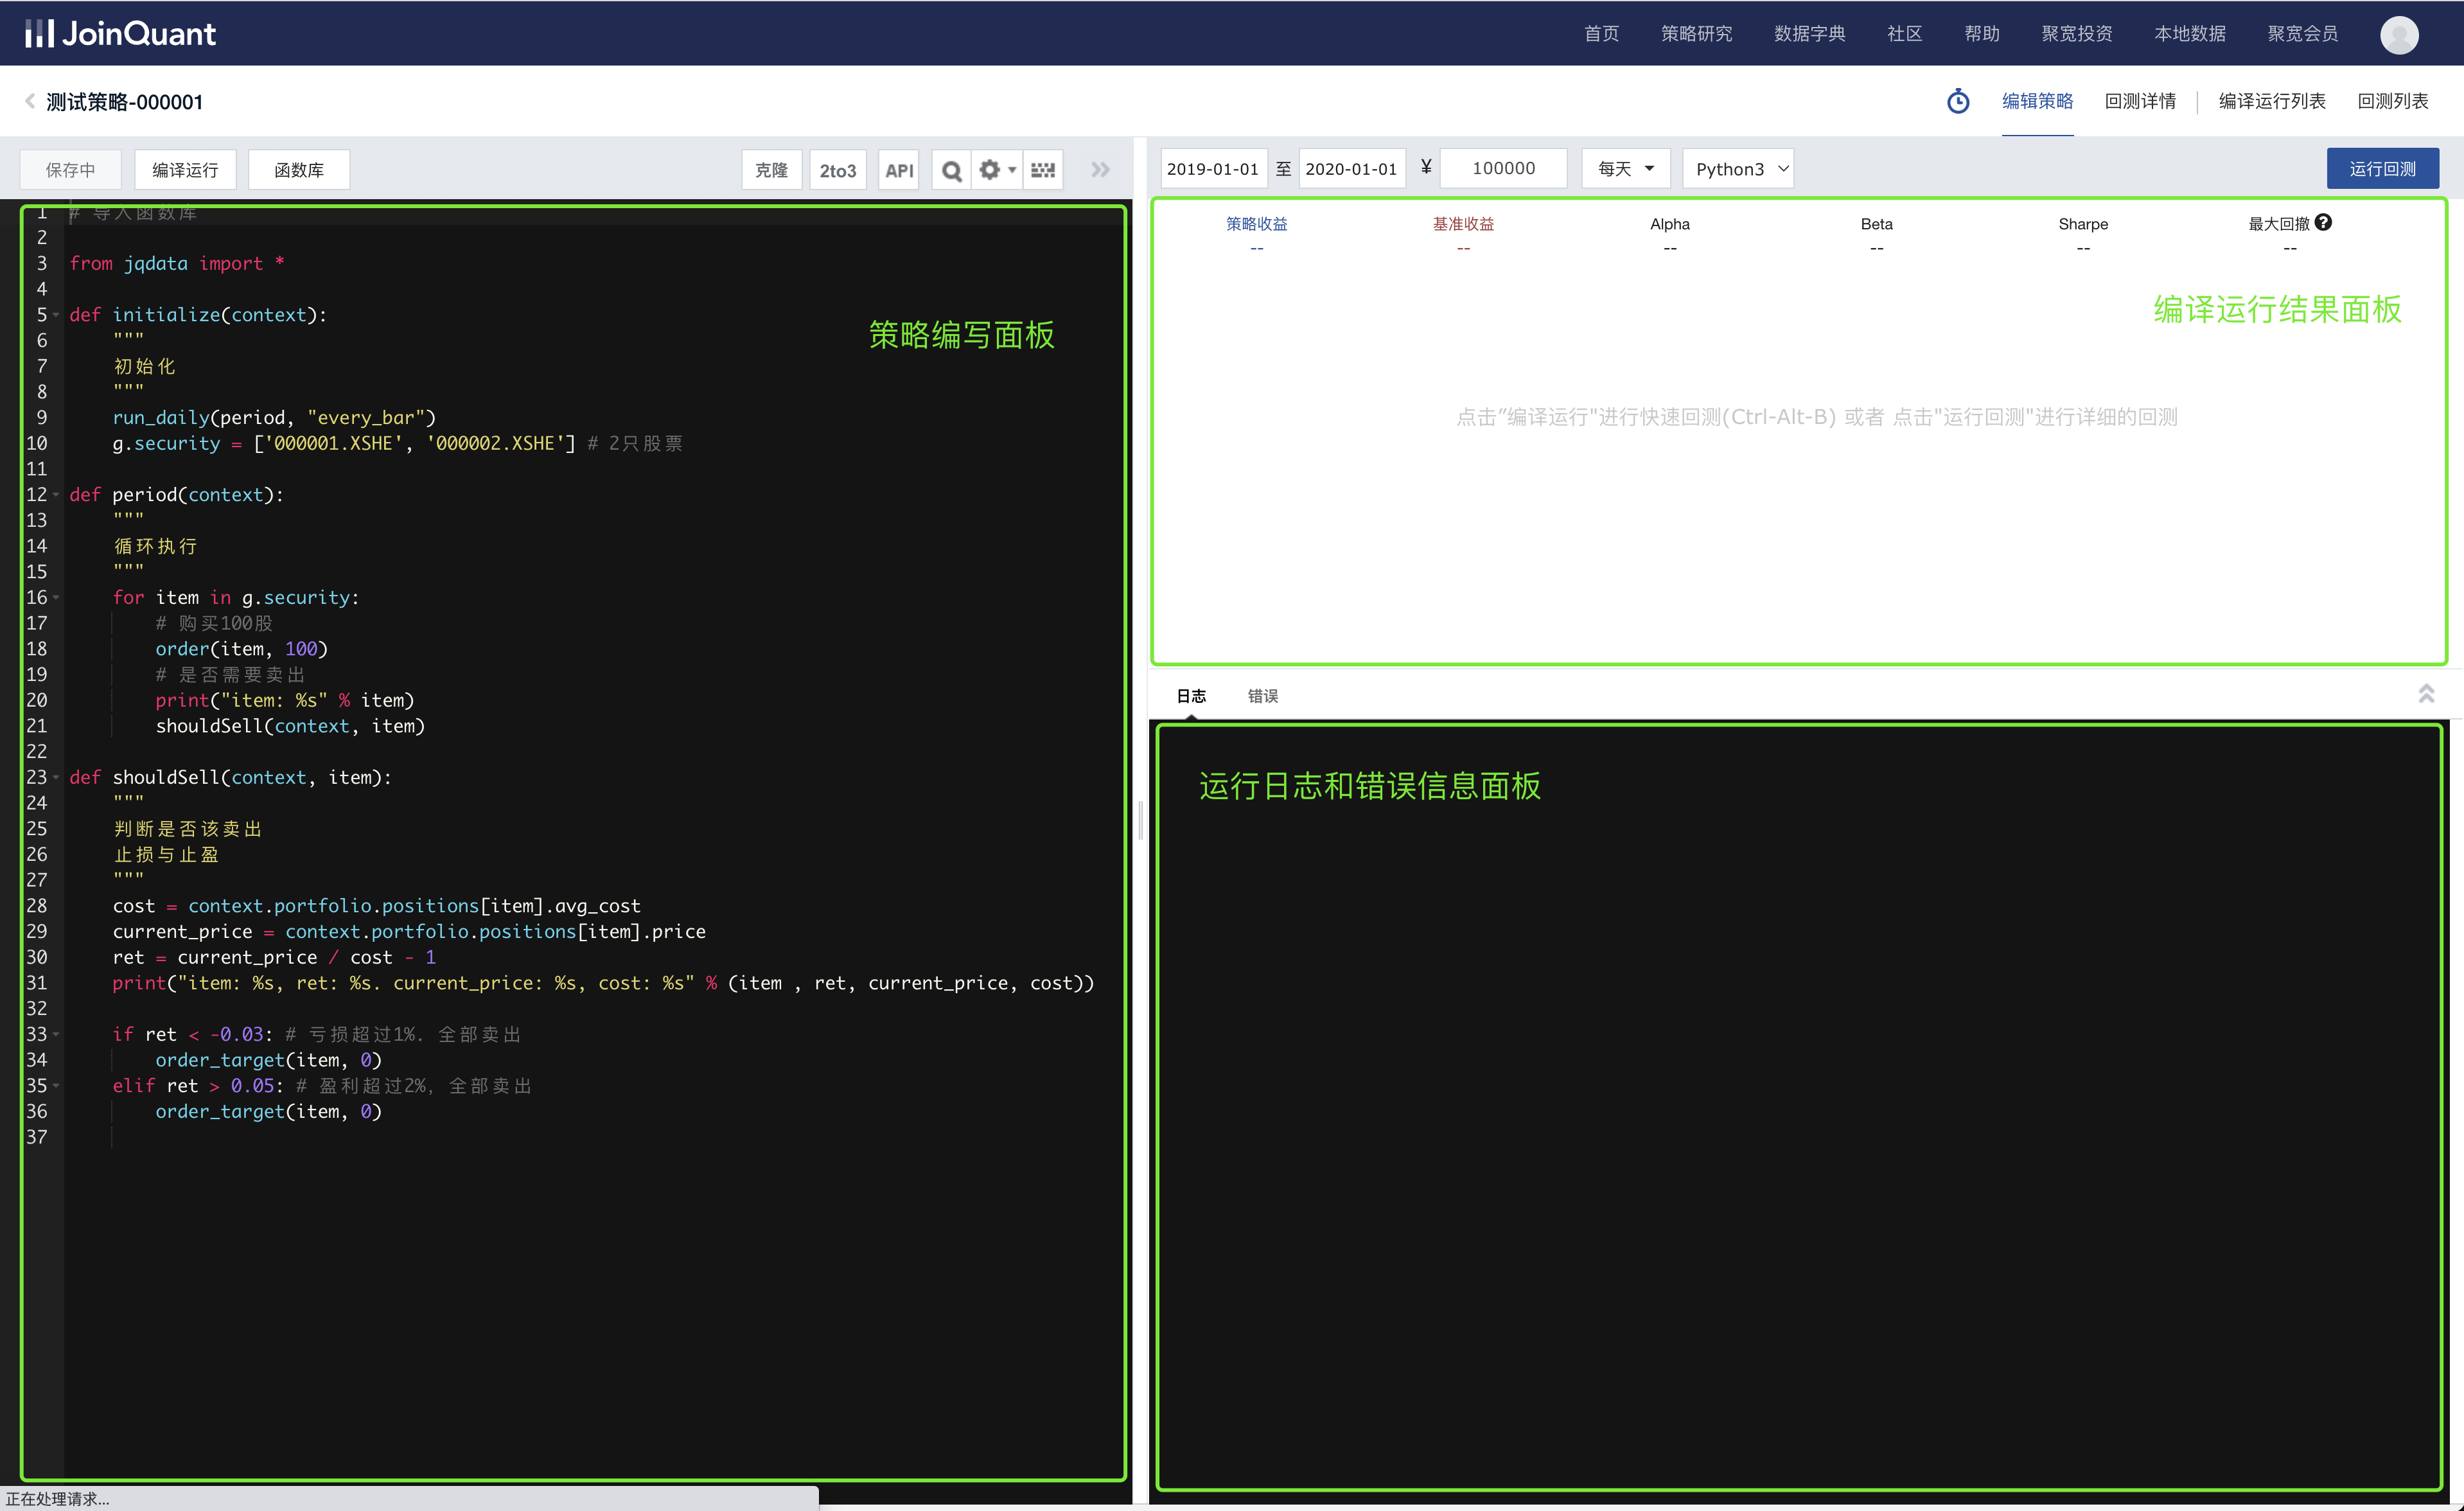2464x1511 pixels.
Task: Open 数据字典 in the top menu
Action: pyautogui.click(x=1809, y=34)
